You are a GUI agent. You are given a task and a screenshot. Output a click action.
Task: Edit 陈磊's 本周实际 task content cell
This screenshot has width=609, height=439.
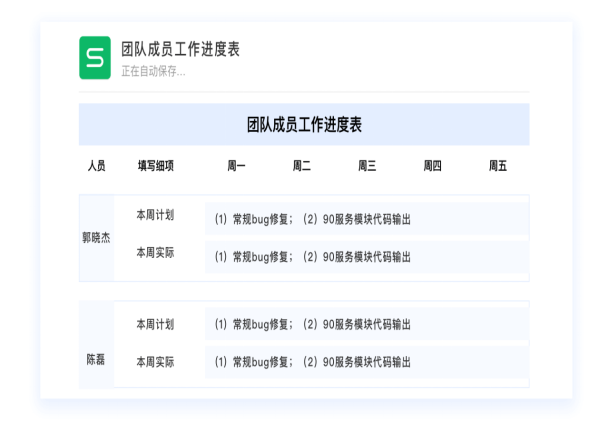(x=366, y=362)
